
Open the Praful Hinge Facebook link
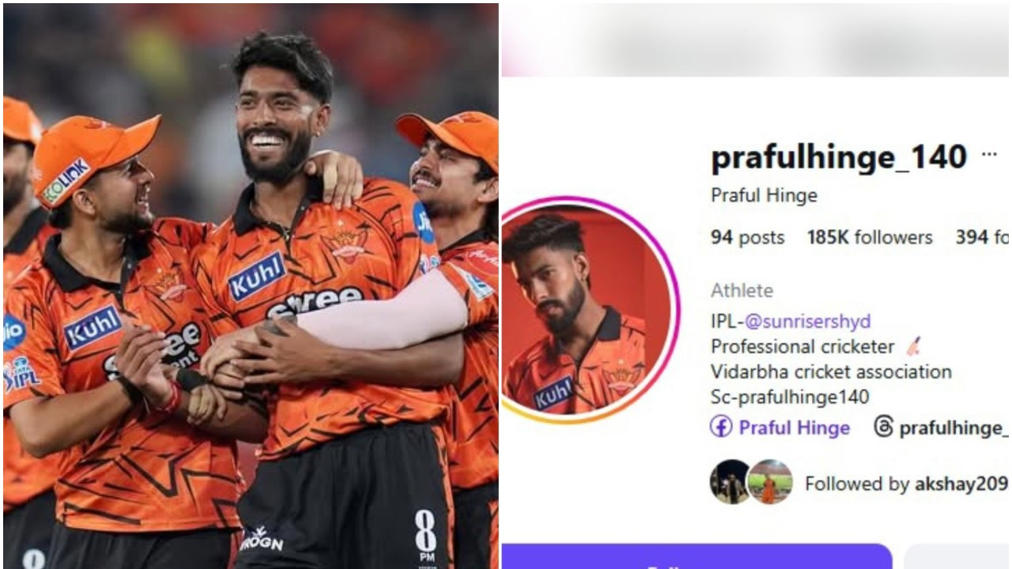[x=794, y=428]
